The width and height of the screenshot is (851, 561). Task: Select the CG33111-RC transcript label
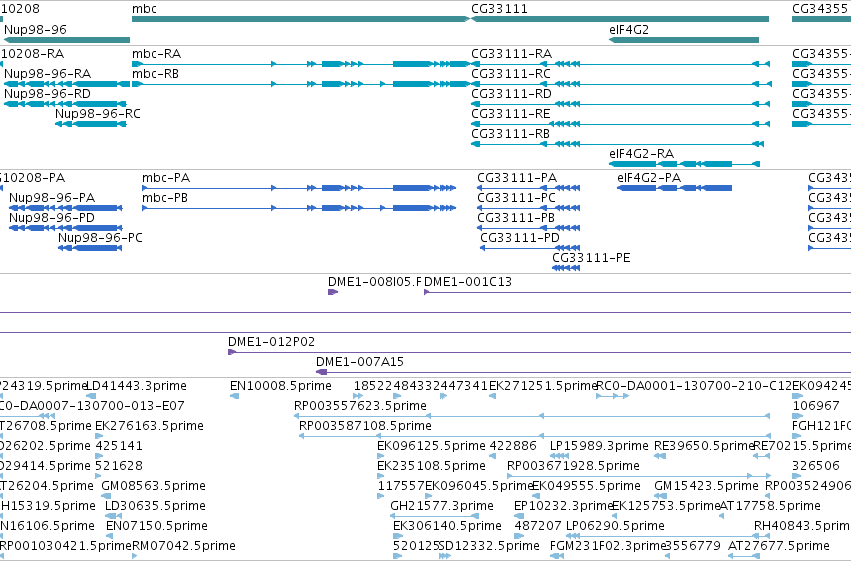pos(511,74)
